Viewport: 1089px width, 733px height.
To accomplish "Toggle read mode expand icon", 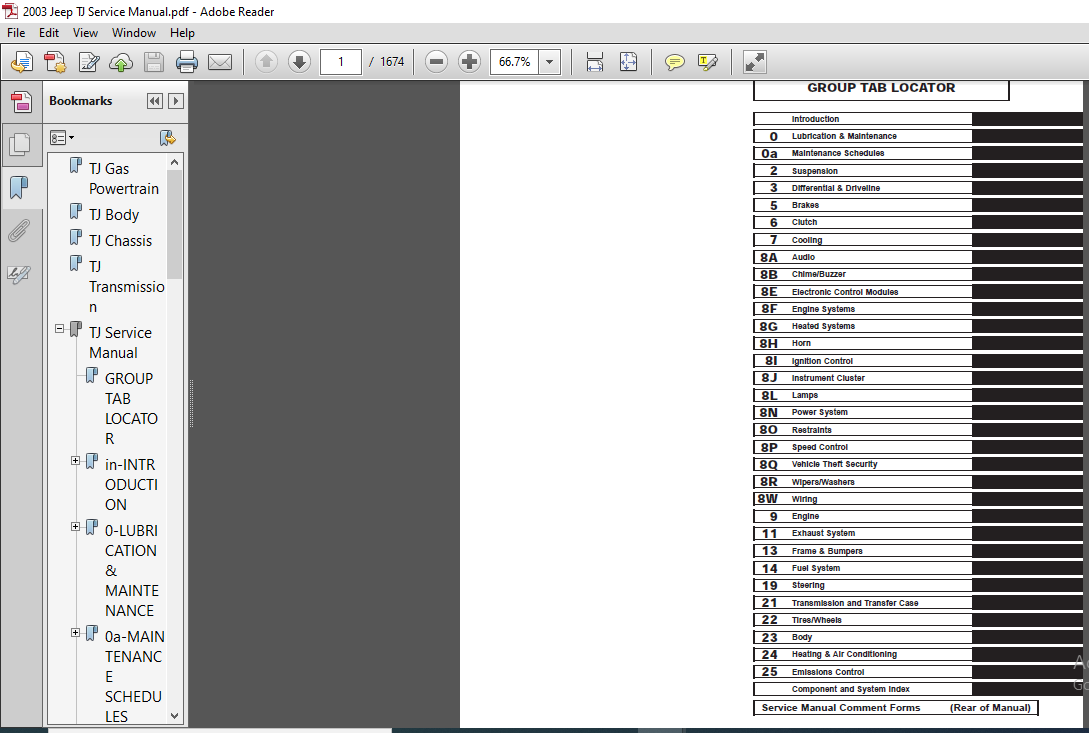I will tap(754, 62).
